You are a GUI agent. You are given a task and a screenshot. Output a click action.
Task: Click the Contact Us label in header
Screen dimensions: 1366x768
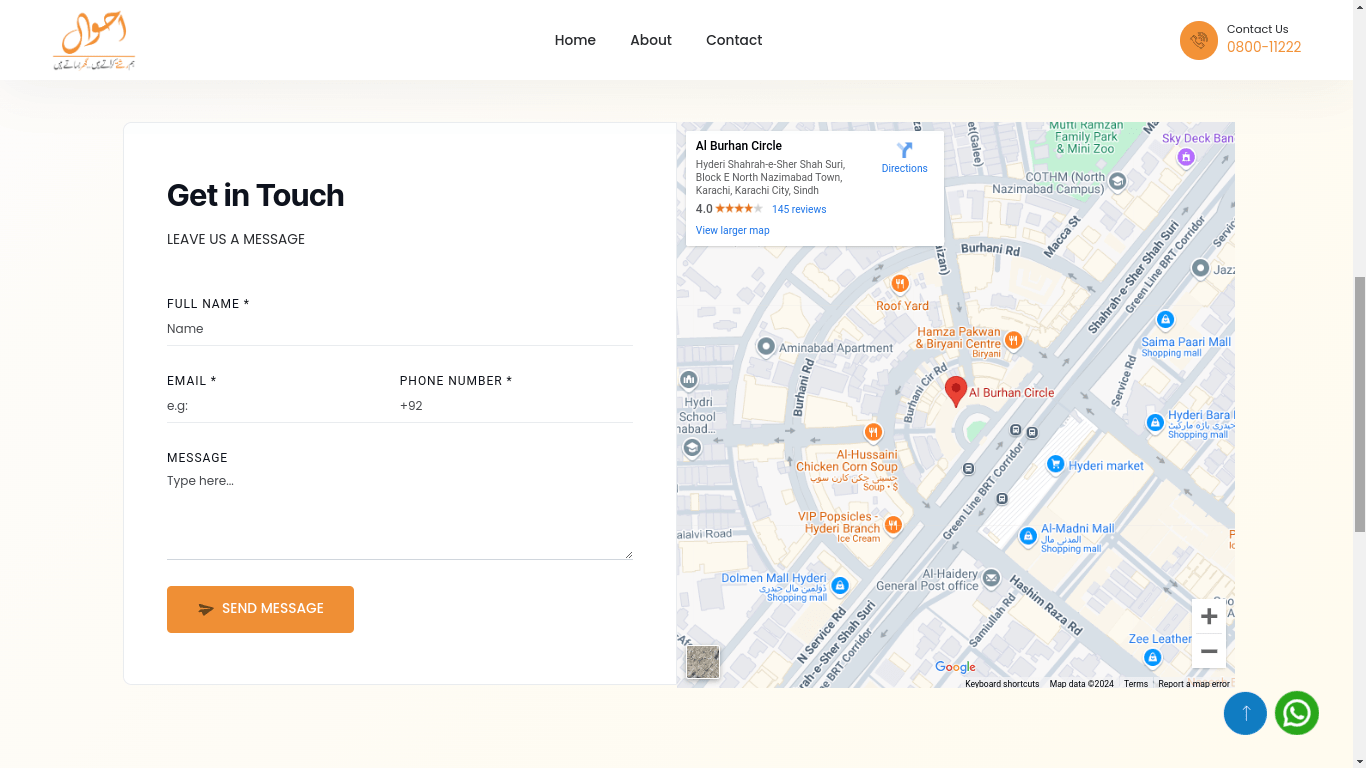(1257, 29)
